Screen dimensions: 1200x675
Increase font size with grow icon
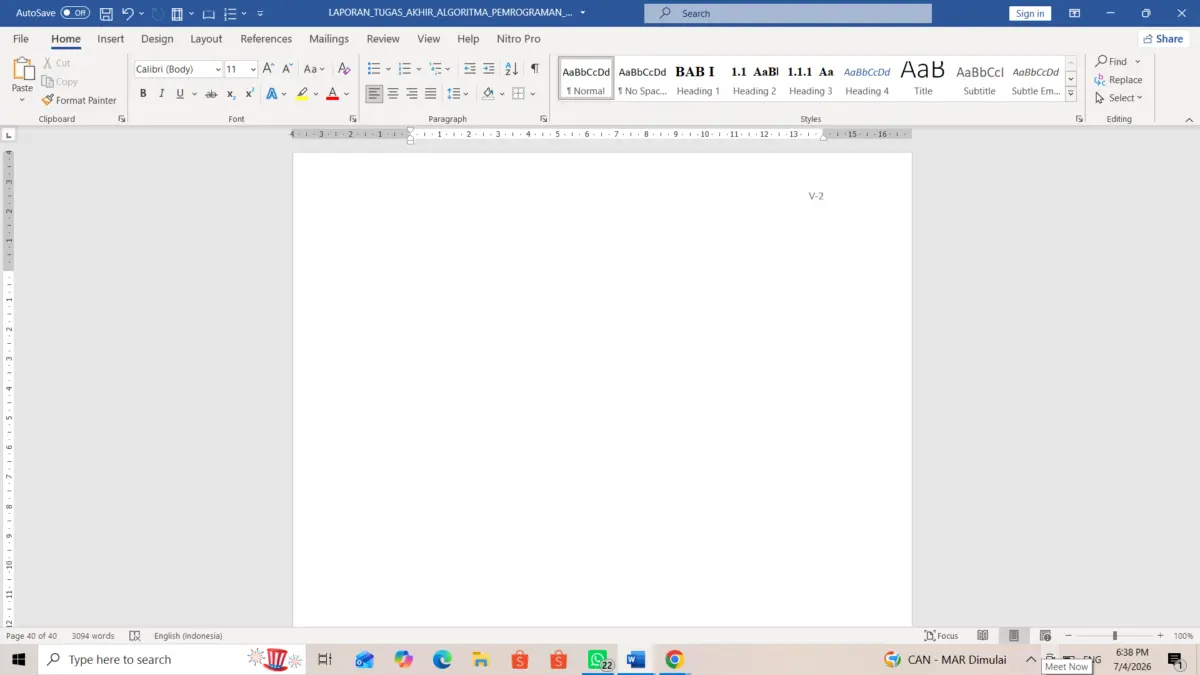268,69
